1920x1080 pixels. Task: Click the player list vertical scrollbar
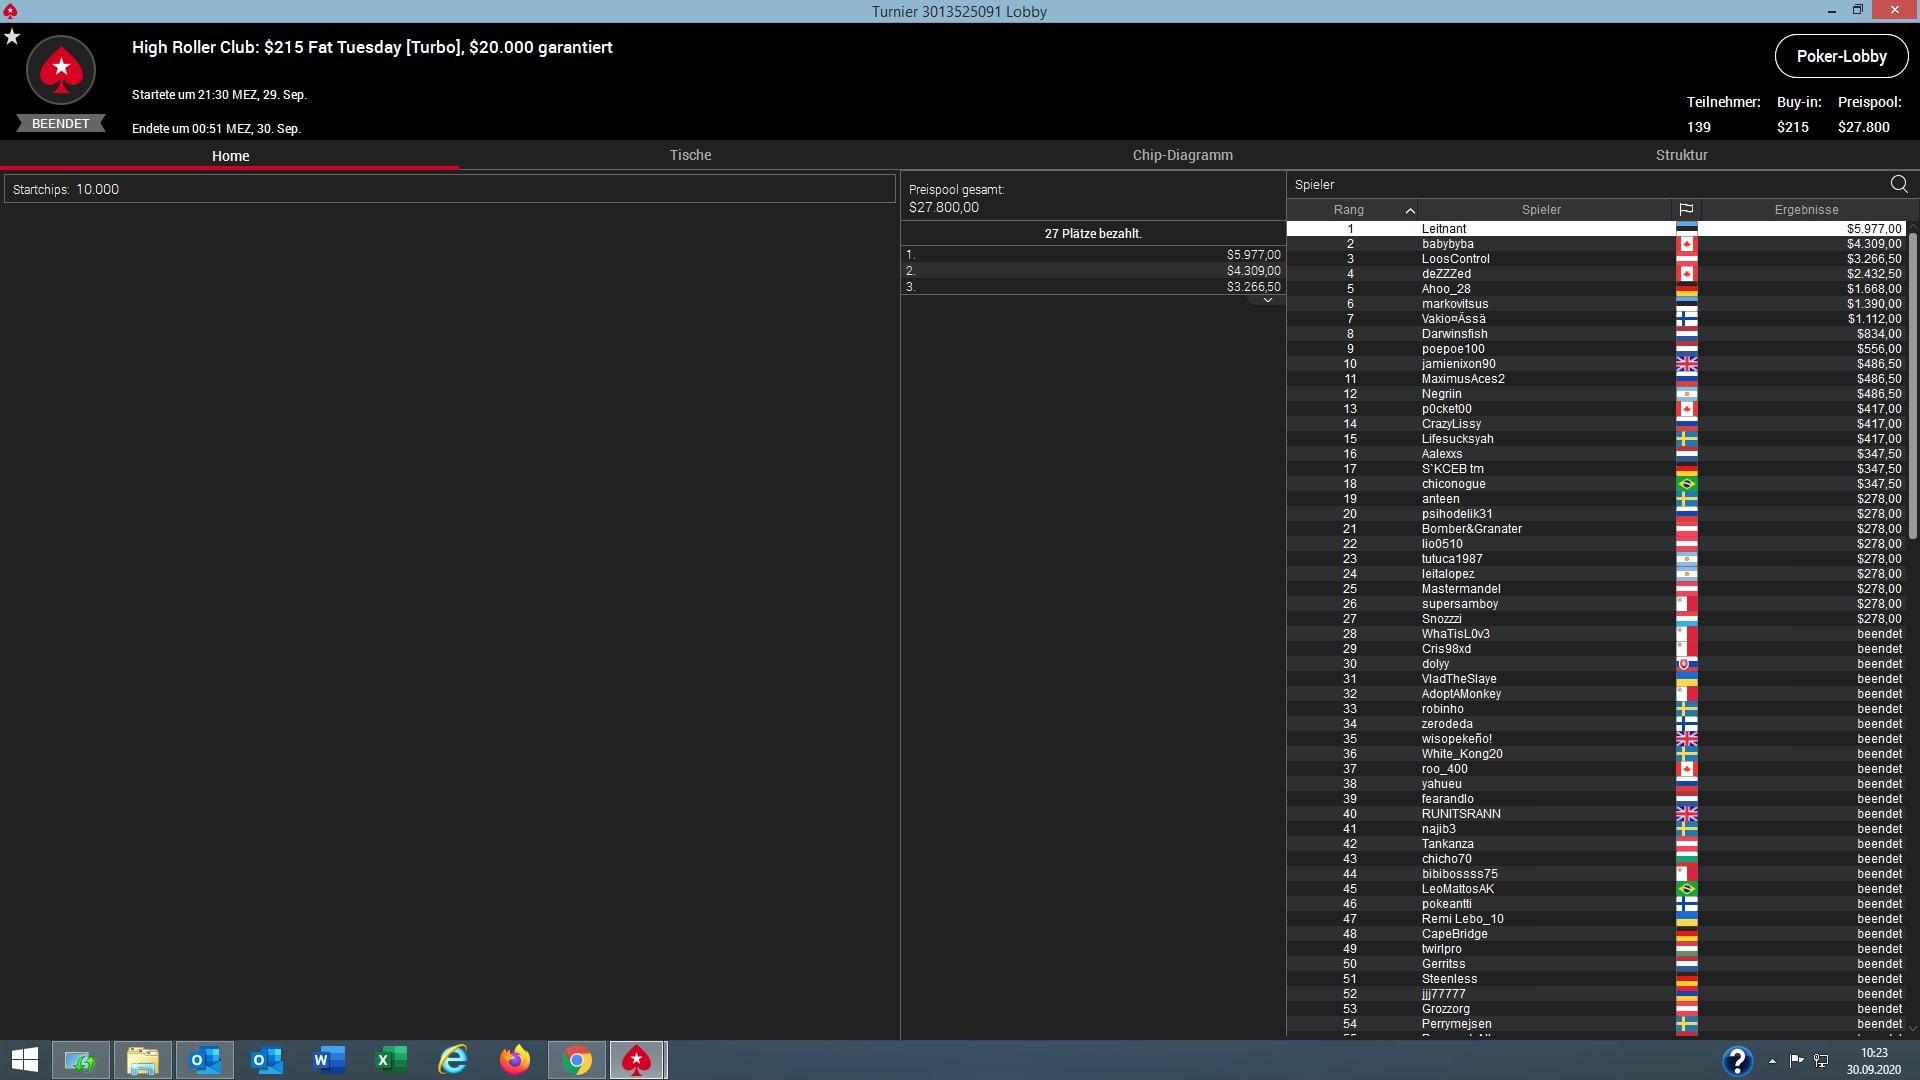[x=1912, y=385]
